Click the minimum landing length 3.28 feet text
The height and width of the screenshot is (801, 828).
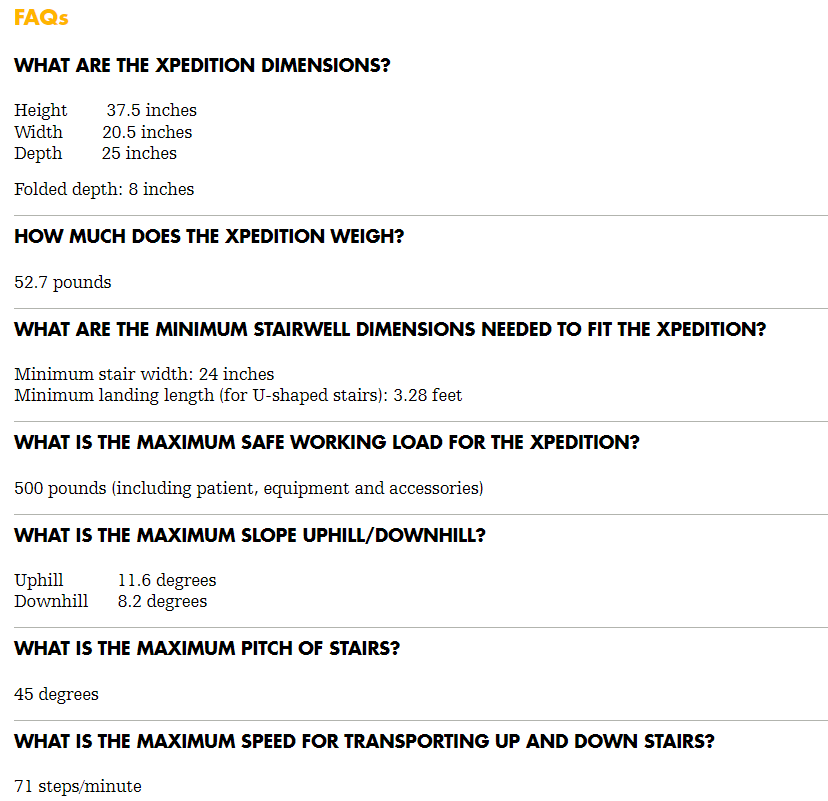pyautogui.click(x=238, y=396)
